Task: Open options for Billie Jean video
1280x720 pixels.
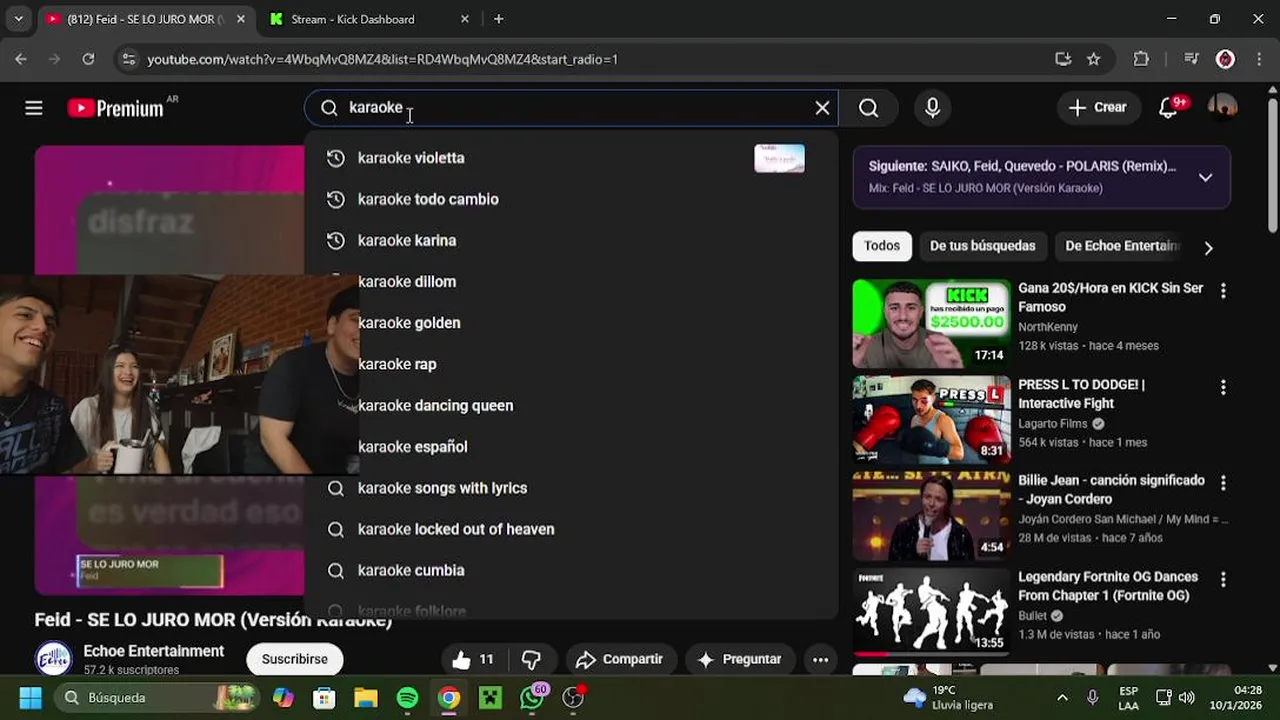Action: pos(1222,483)
